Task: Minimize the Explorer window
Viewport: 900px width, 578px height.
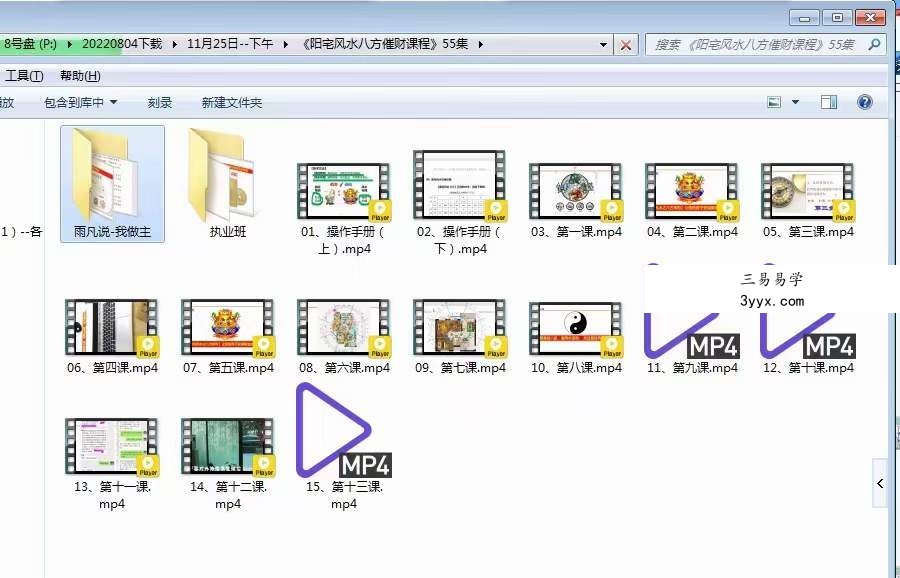Action: point(805,18)
